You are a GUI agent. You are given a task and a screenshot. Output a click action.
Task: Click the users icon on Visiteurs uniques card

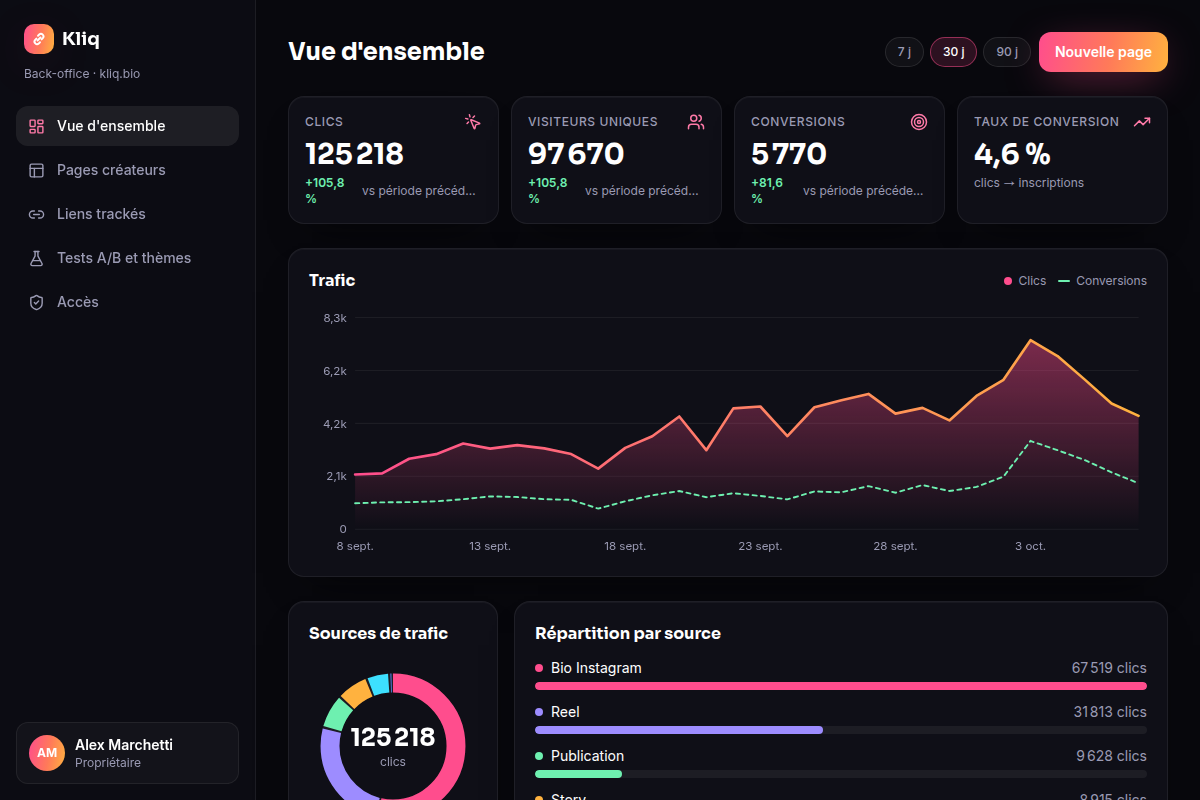696,122
